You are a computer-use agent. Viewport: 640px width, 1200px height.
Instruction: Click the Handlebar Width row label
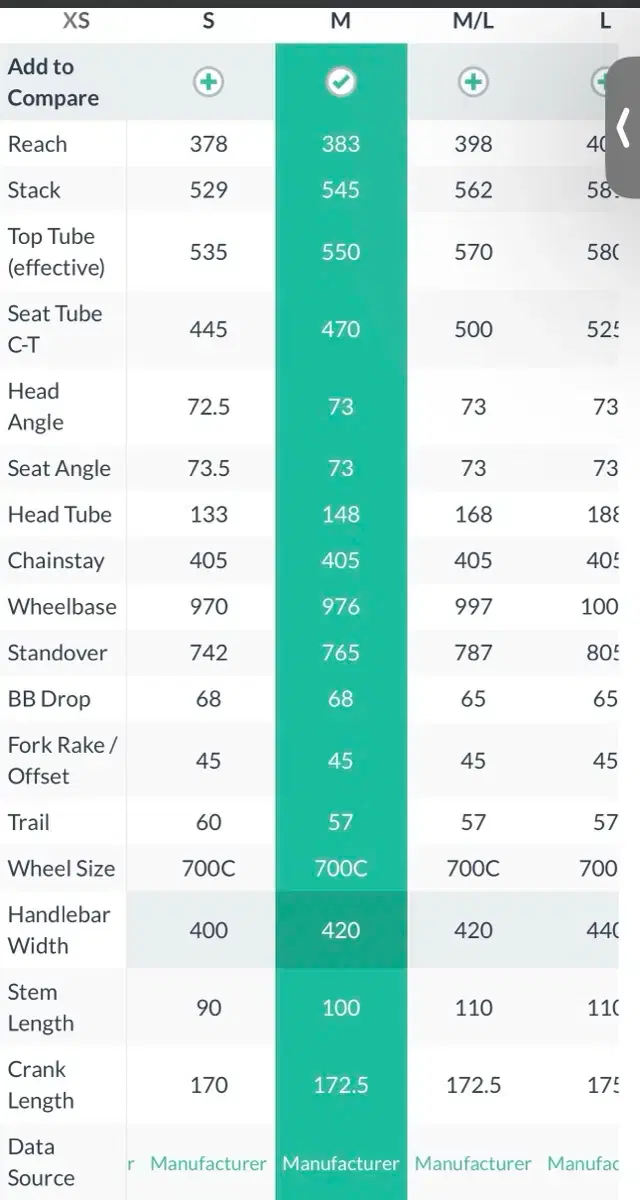click(x=59, y=930)
